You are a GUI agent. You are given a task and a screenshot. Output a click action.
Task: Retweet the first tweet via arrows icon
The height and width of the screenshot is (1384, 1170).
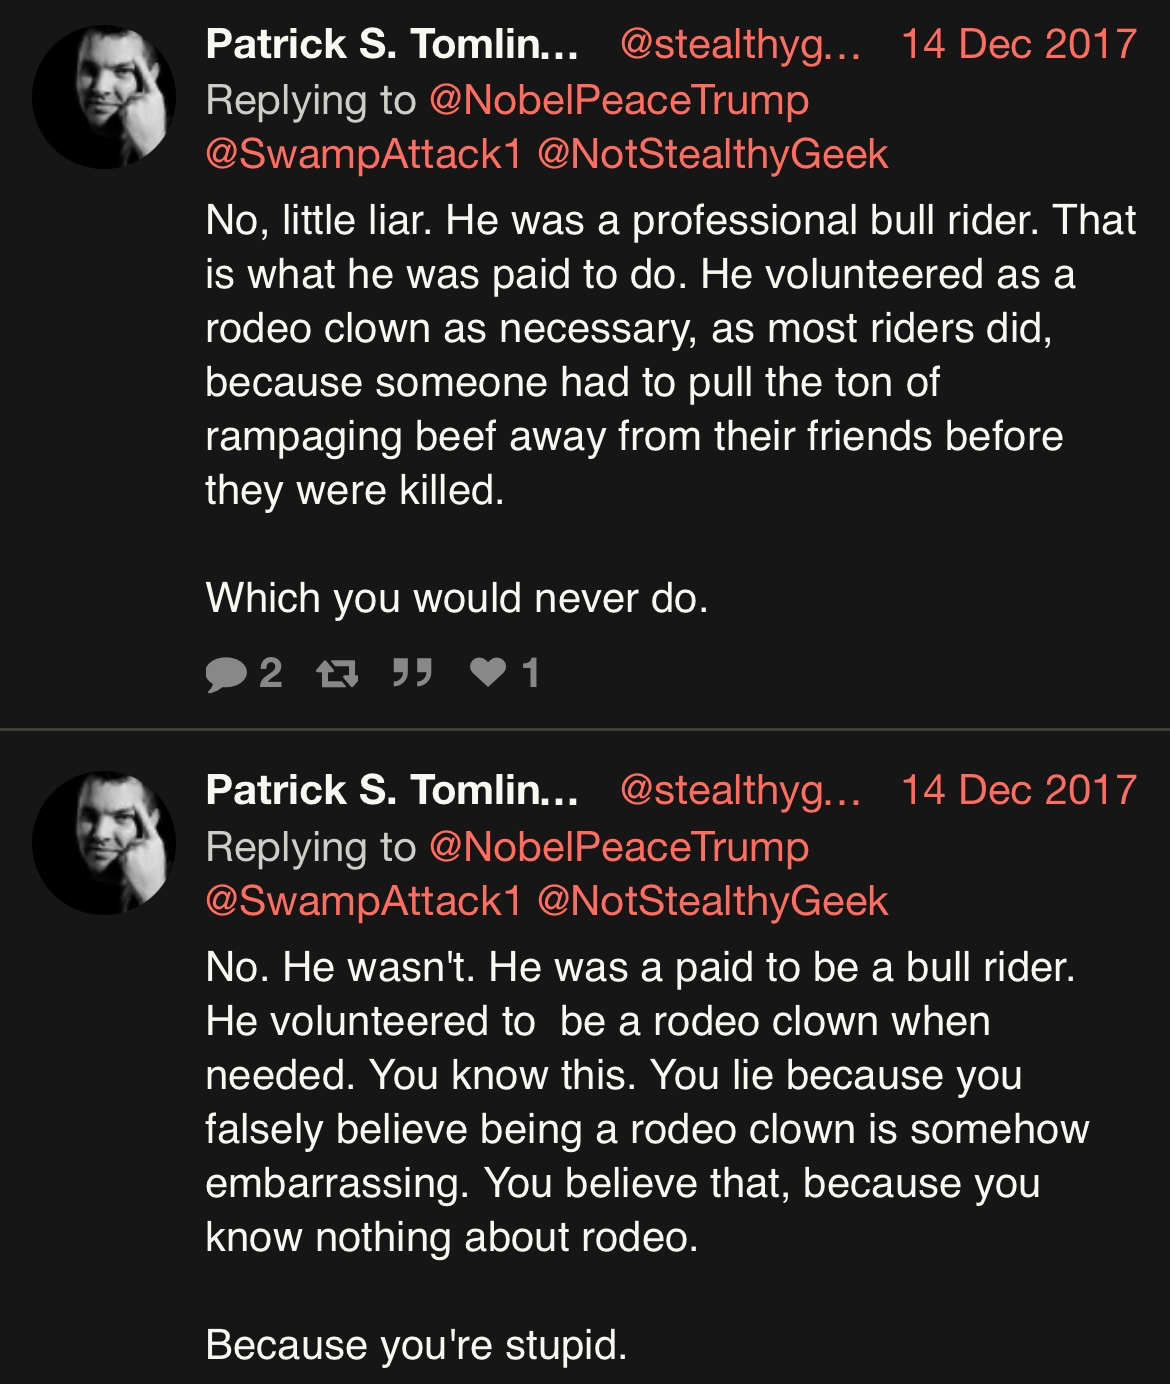tap(337, 674)
